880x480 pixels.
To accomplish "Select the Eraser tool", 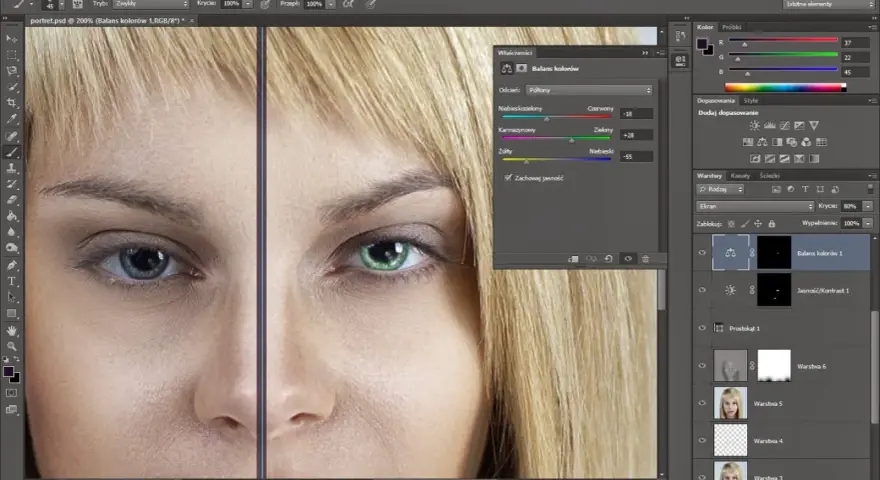I will 11,200.
